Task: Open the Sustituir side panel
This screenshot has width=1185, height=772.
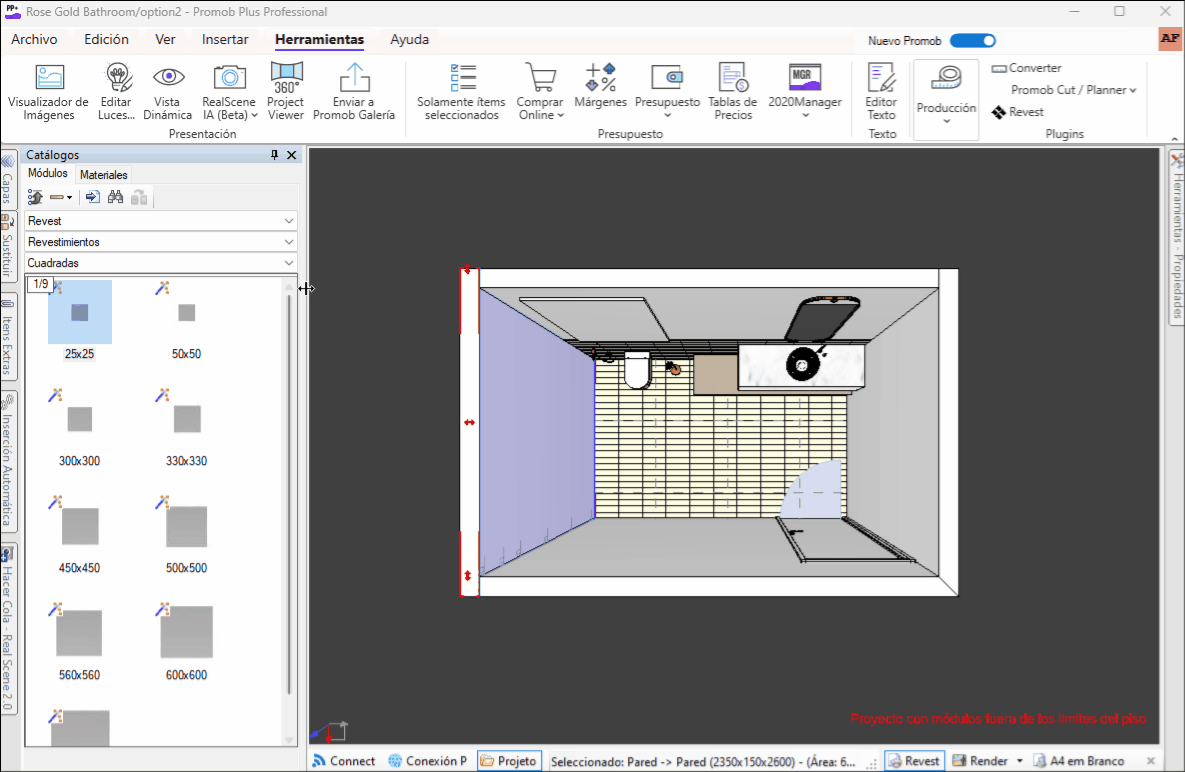Action: pos(8,245)
